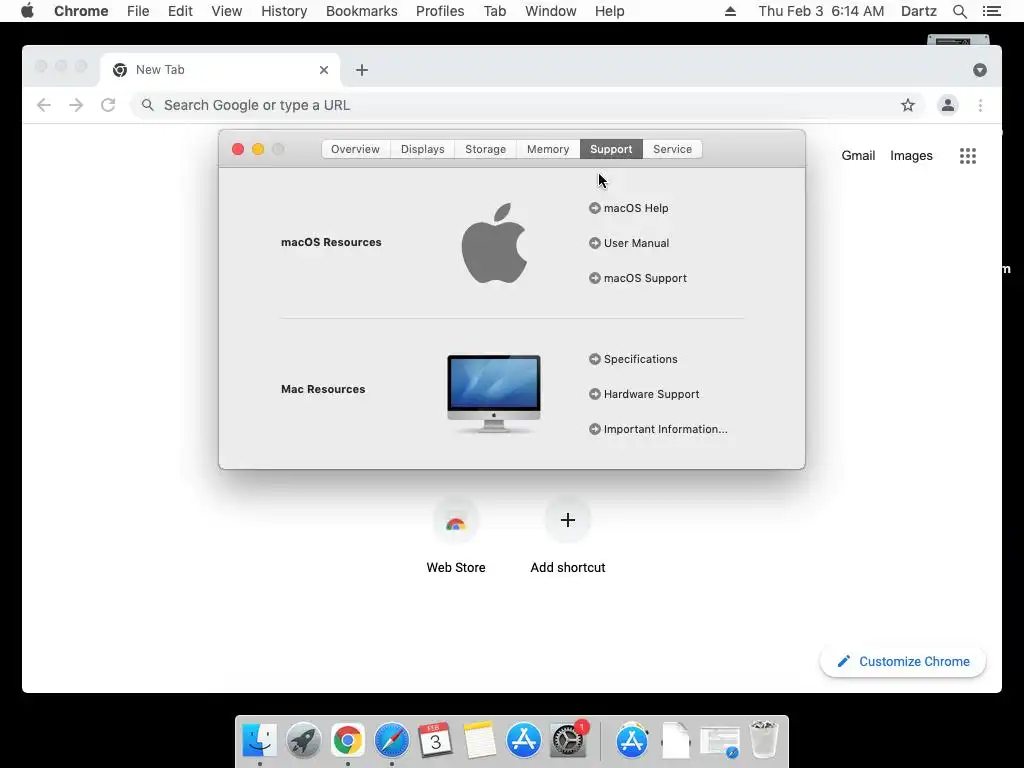Switch to the Memory tab

tap(548, 149)
